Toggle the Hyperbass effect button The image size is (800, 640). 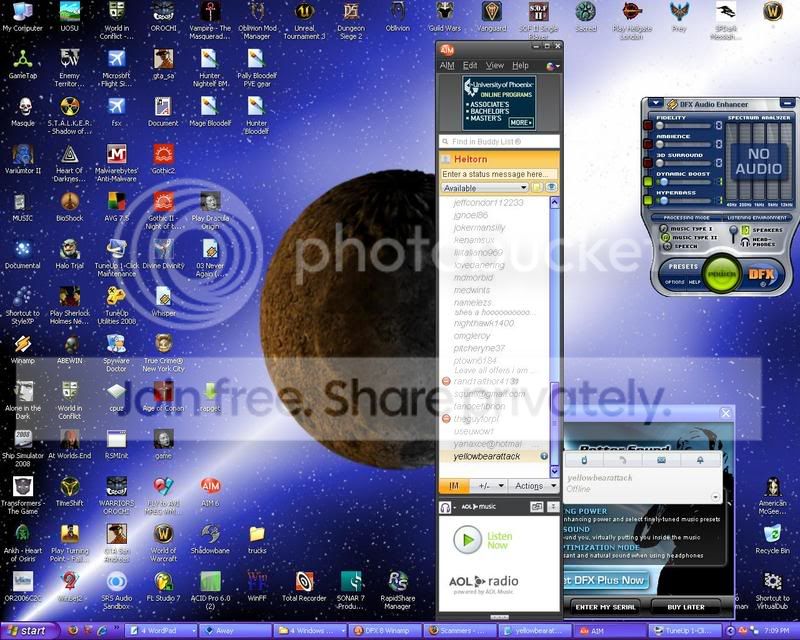(x=648, y=200)
